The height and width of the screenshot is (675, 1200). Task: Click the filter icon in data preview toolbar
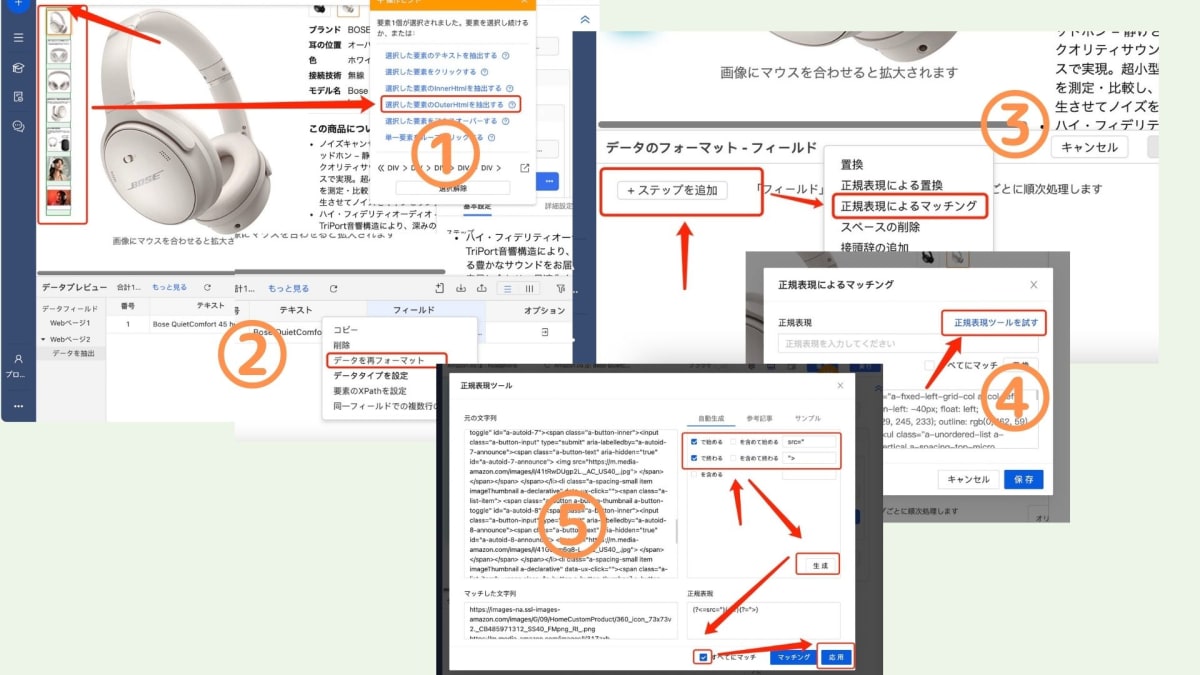coord(560,288)
